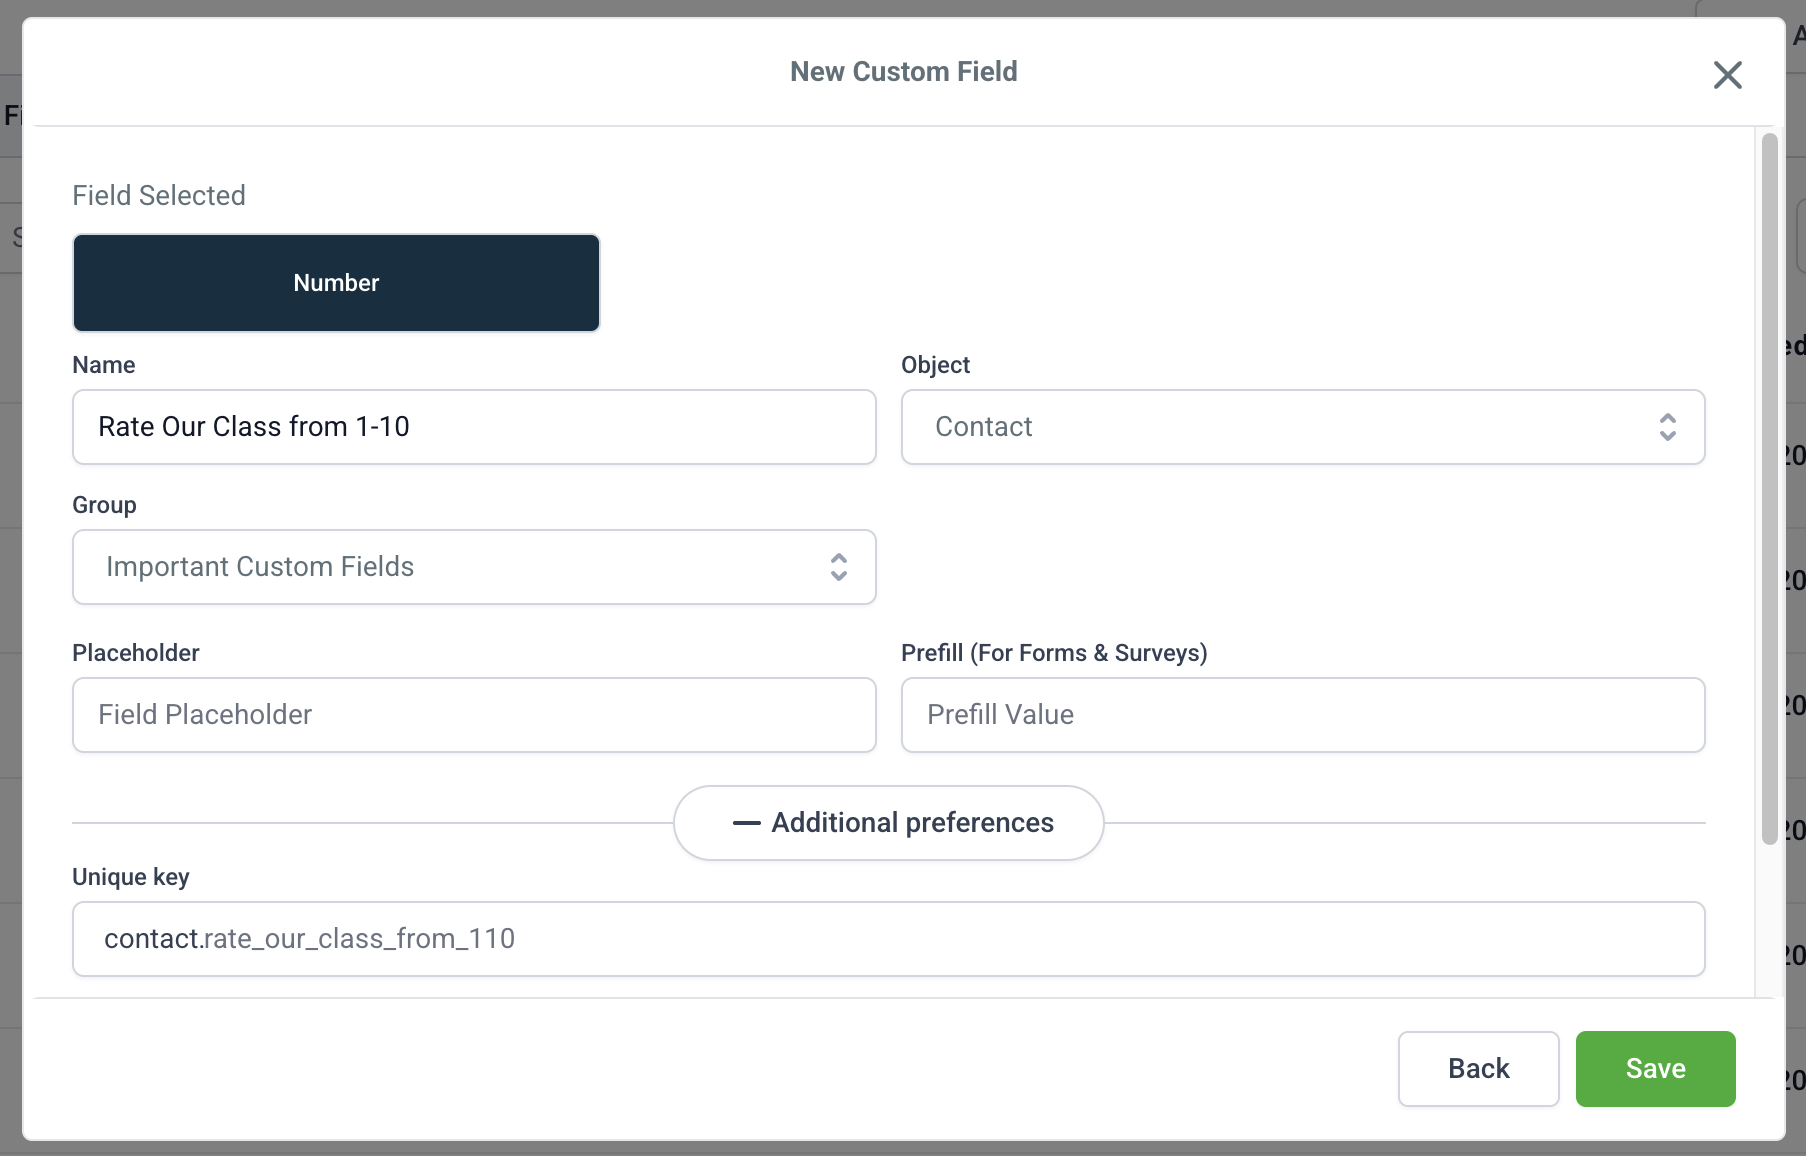Click the up-down chevron icon in the Group selector
The image size is (1806, 1156).
839,567
